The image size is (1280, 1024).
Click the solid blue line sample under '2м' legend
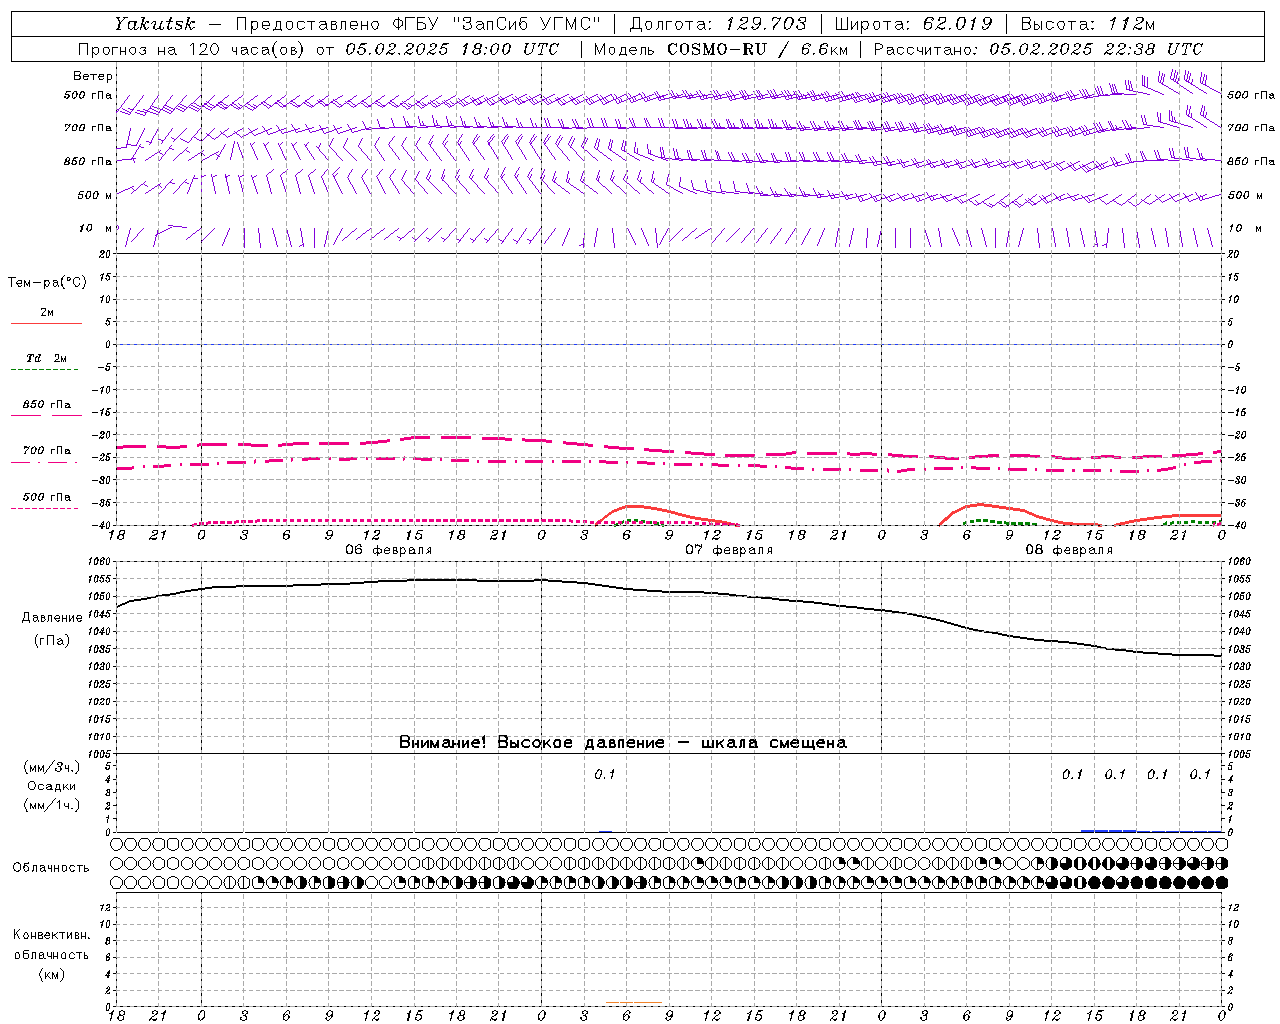(46, 323)
